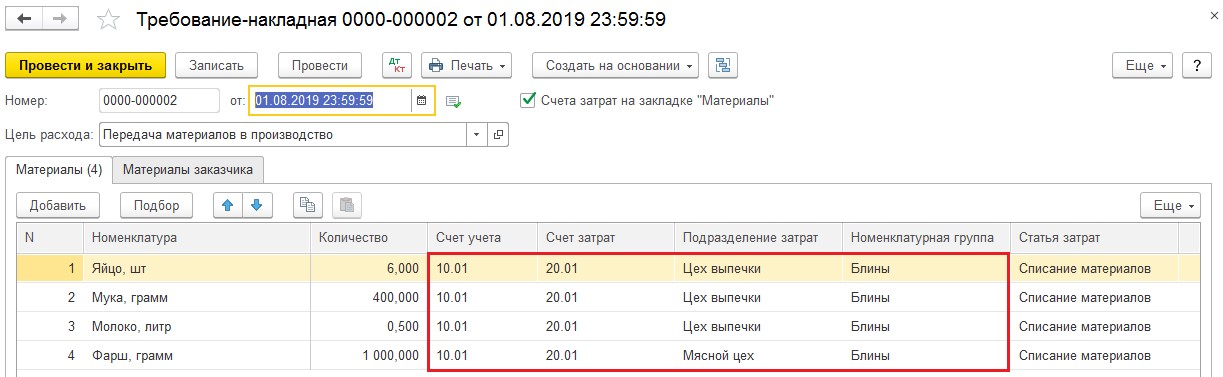
Task: Show Дт/Кт accounting entries icon
Action: (397, 65)
